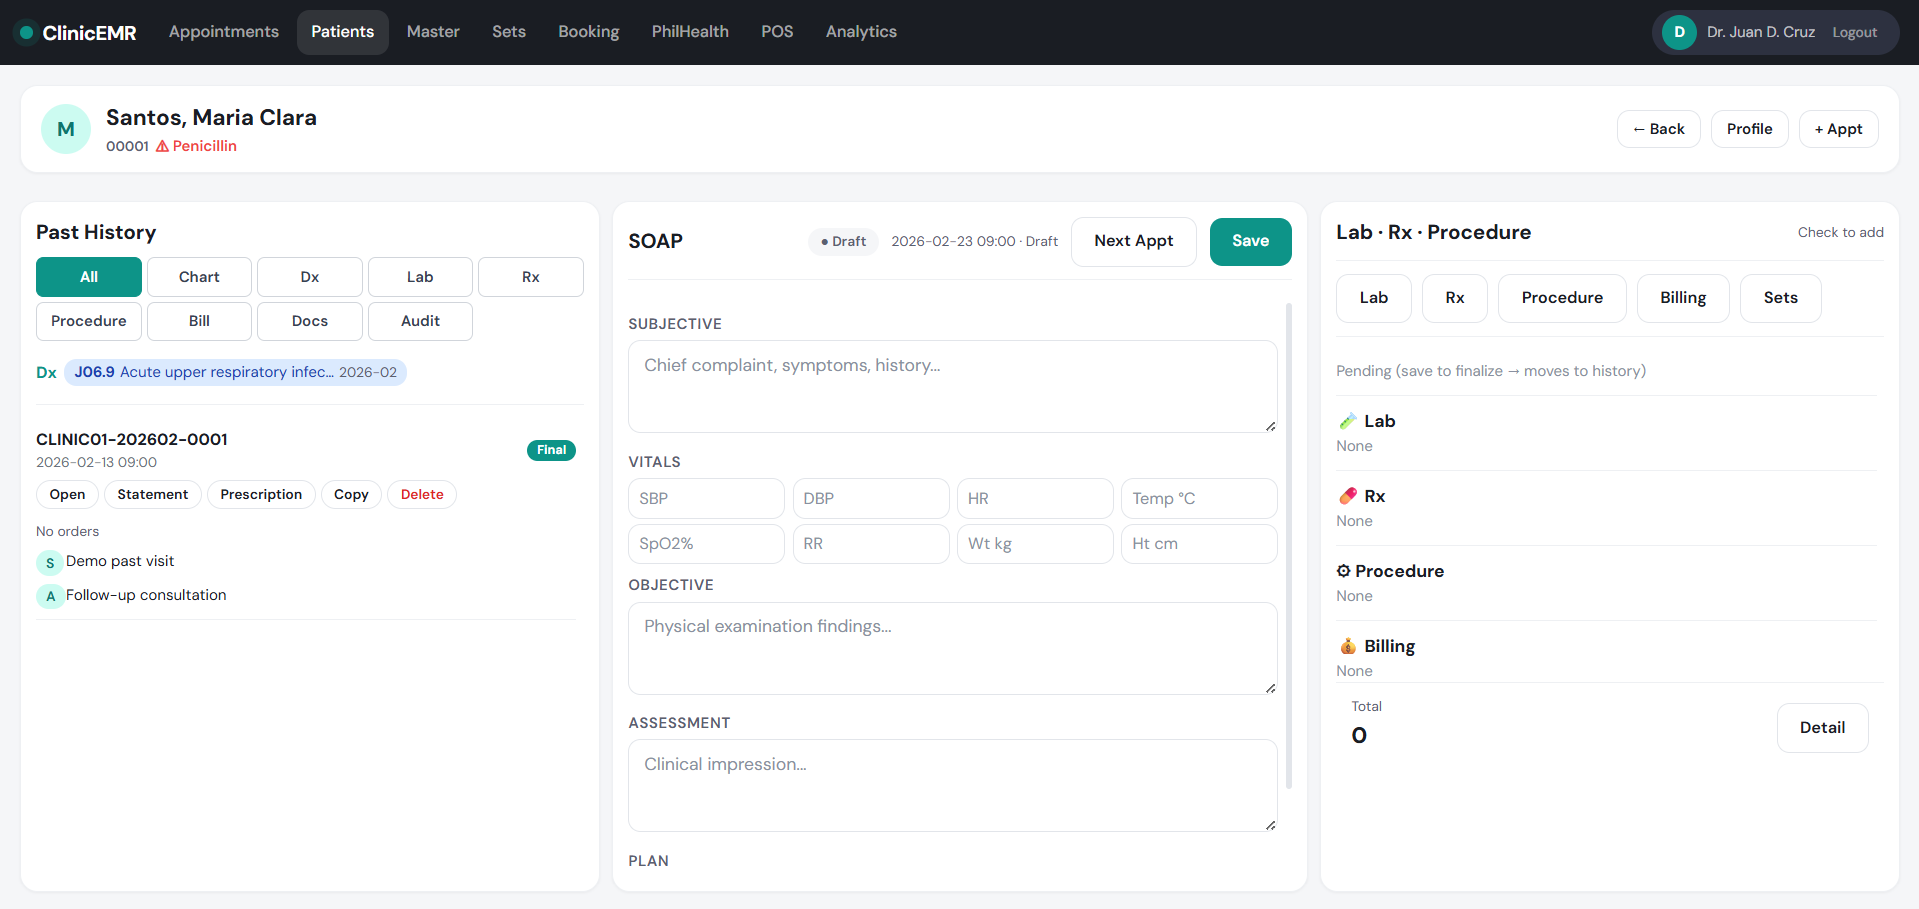Click the doctor avatar D circle
The image size is (1919, 909).
[1679, 32]
